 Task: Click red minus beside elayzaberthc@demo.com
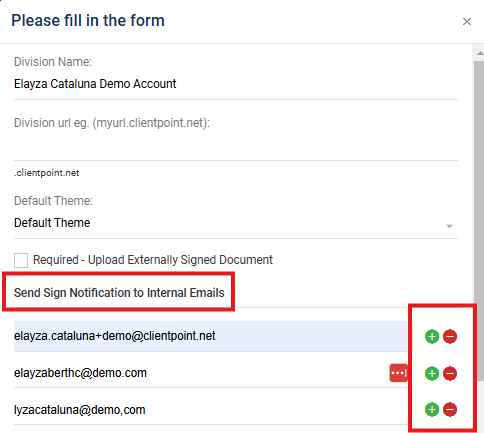450,373
